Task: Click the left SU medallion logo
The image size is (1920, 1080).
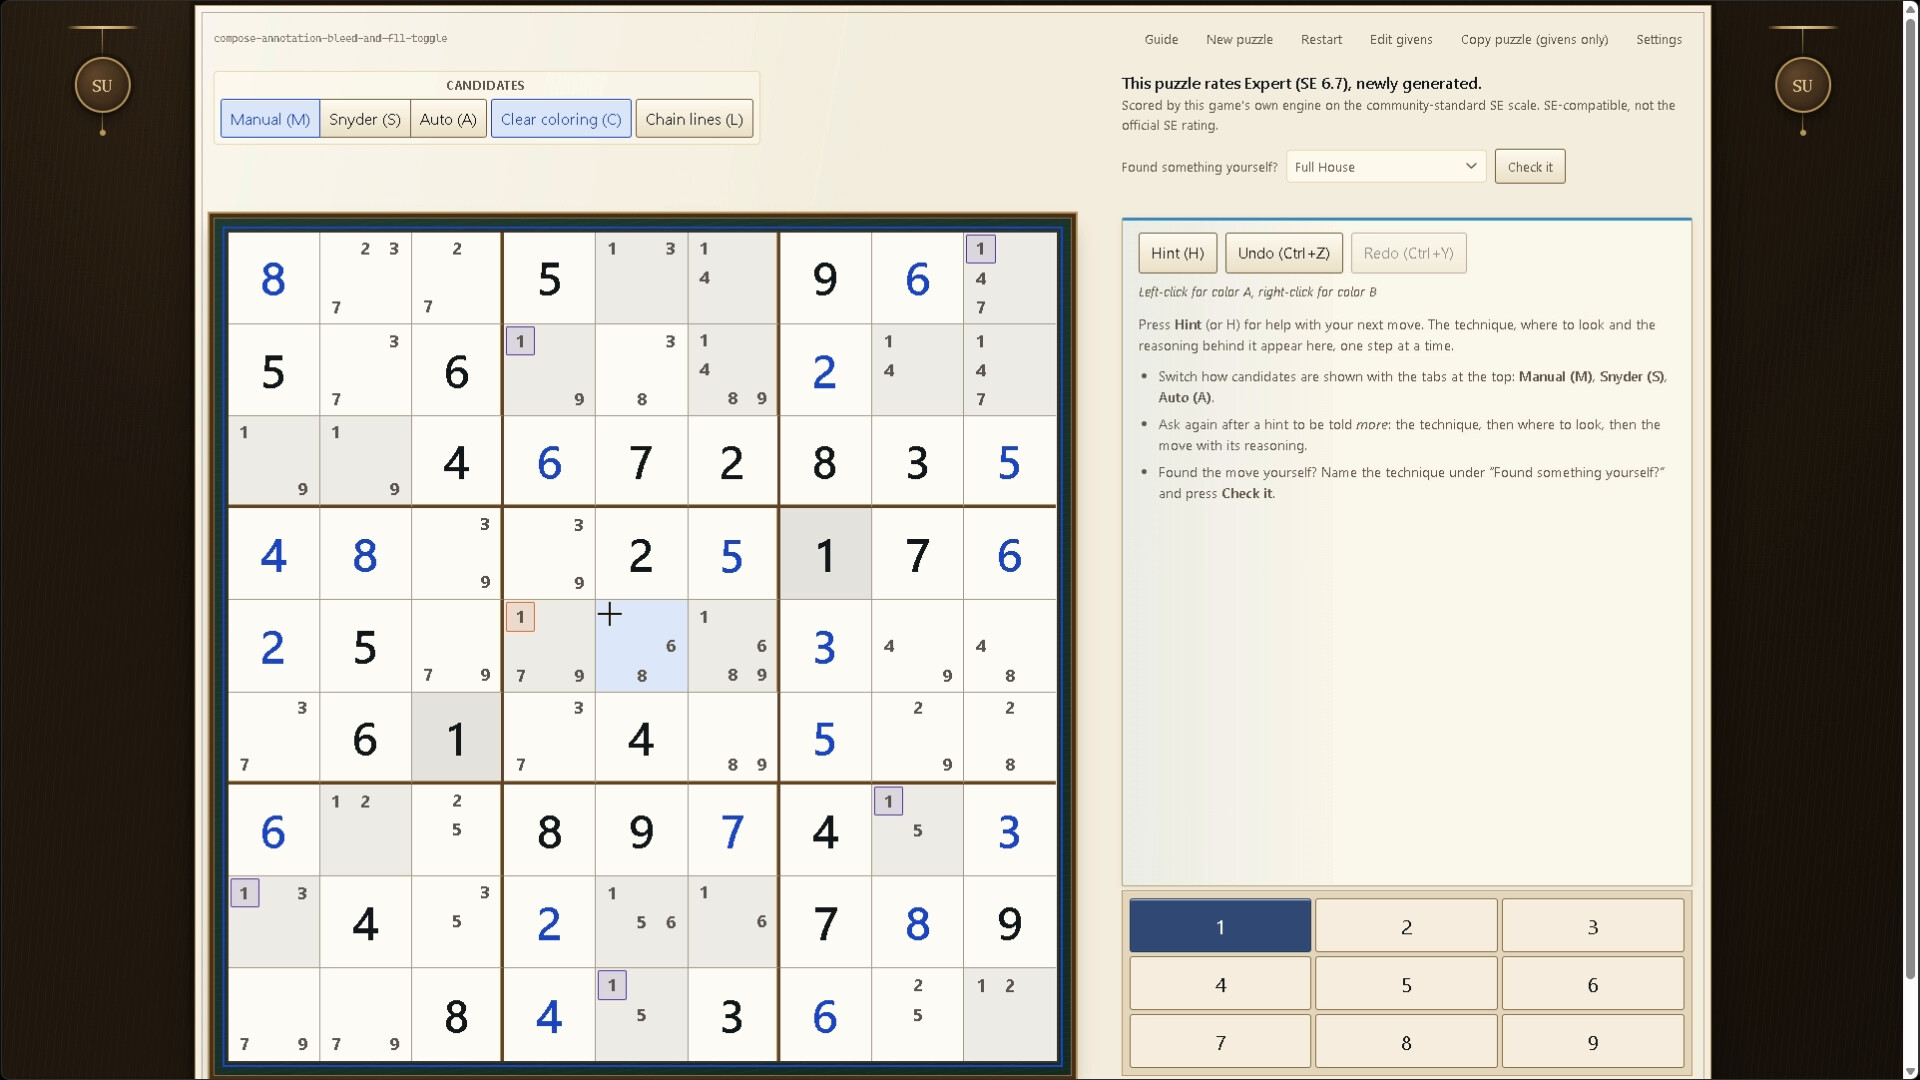Action: pos(102,85)
